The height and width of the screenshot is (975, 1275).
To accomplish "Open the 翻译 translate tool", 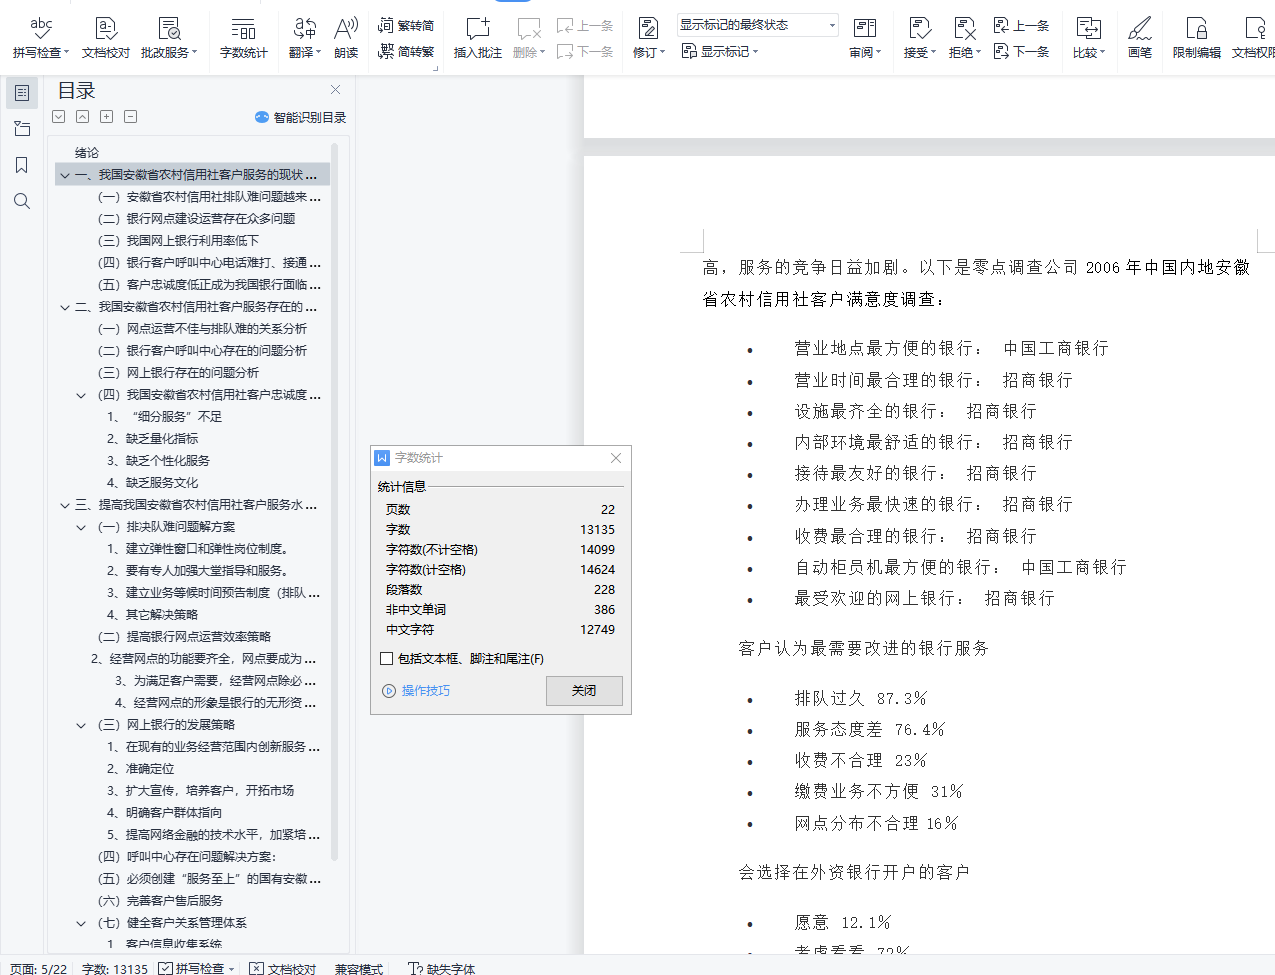I will (x=305, y=38).
